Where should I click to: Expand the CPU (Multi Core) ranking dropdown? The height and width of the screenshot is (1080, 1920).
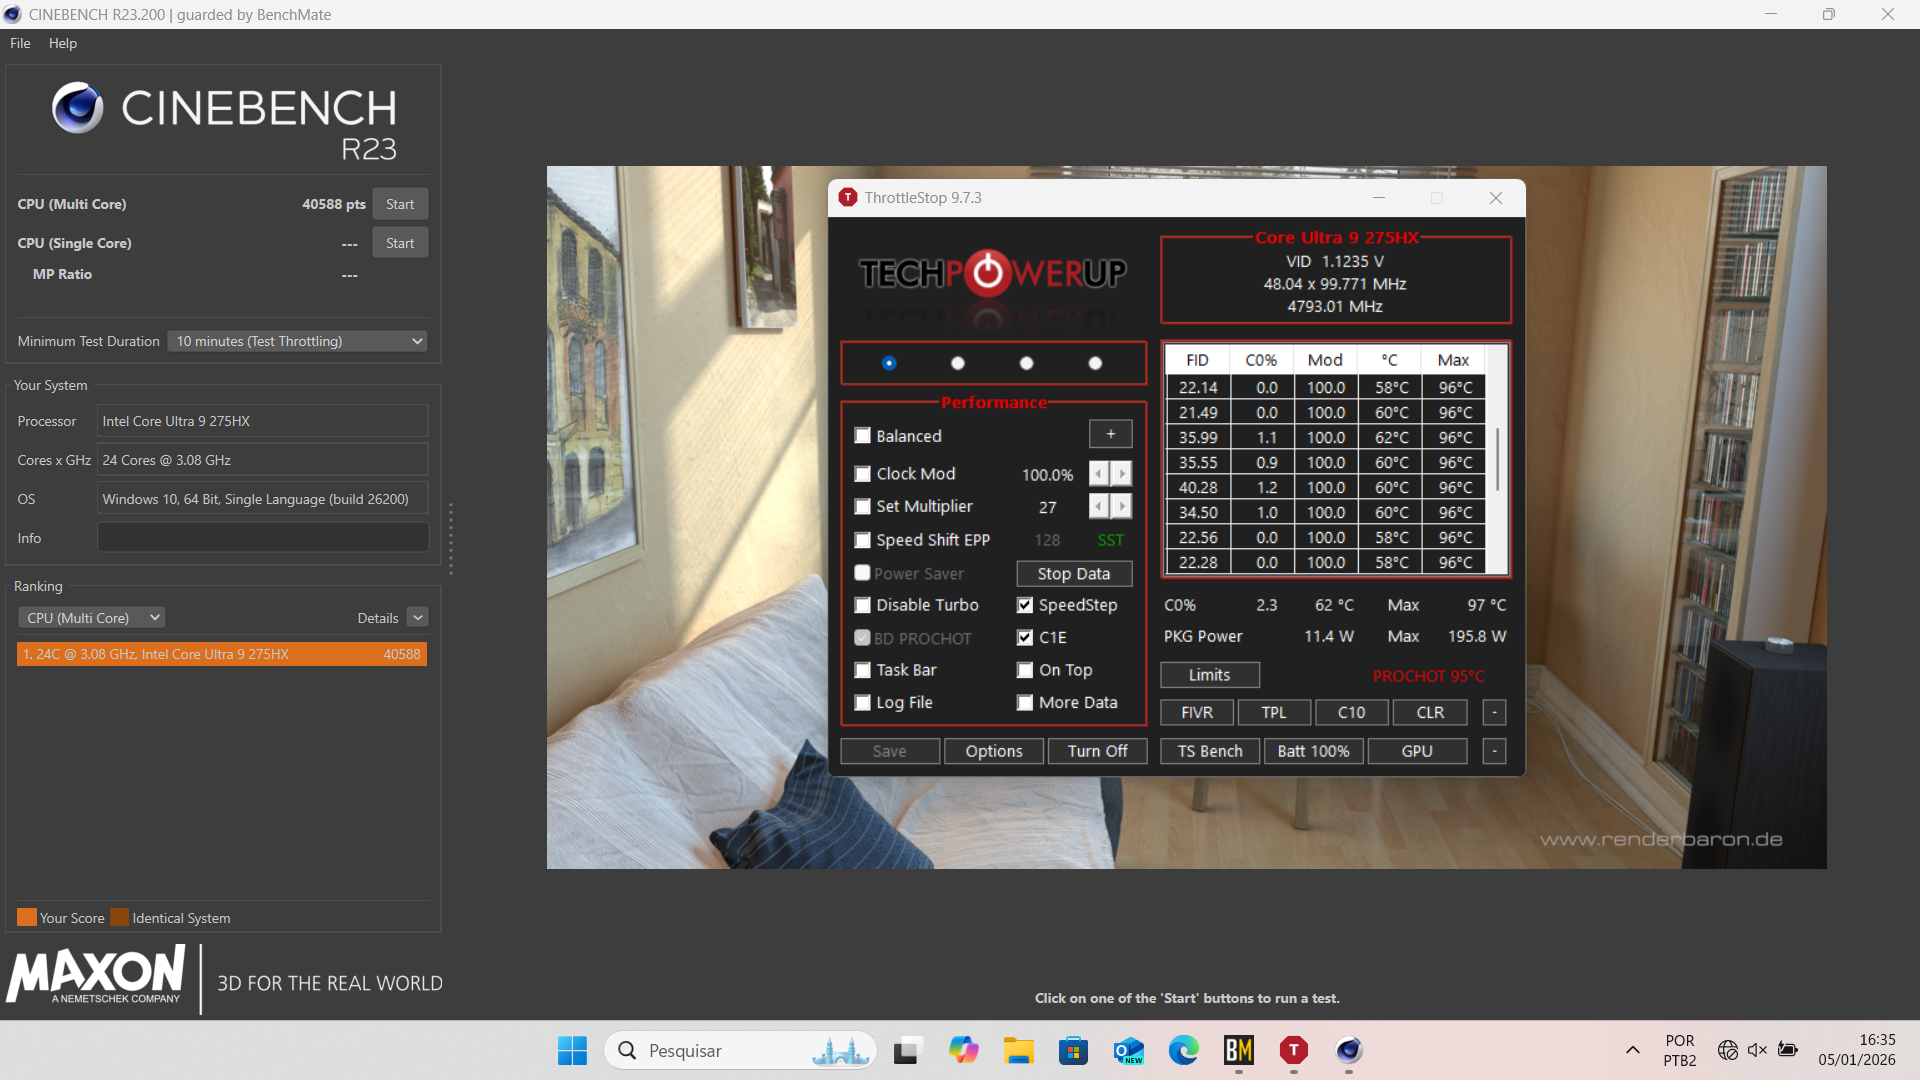click(91, 618)
